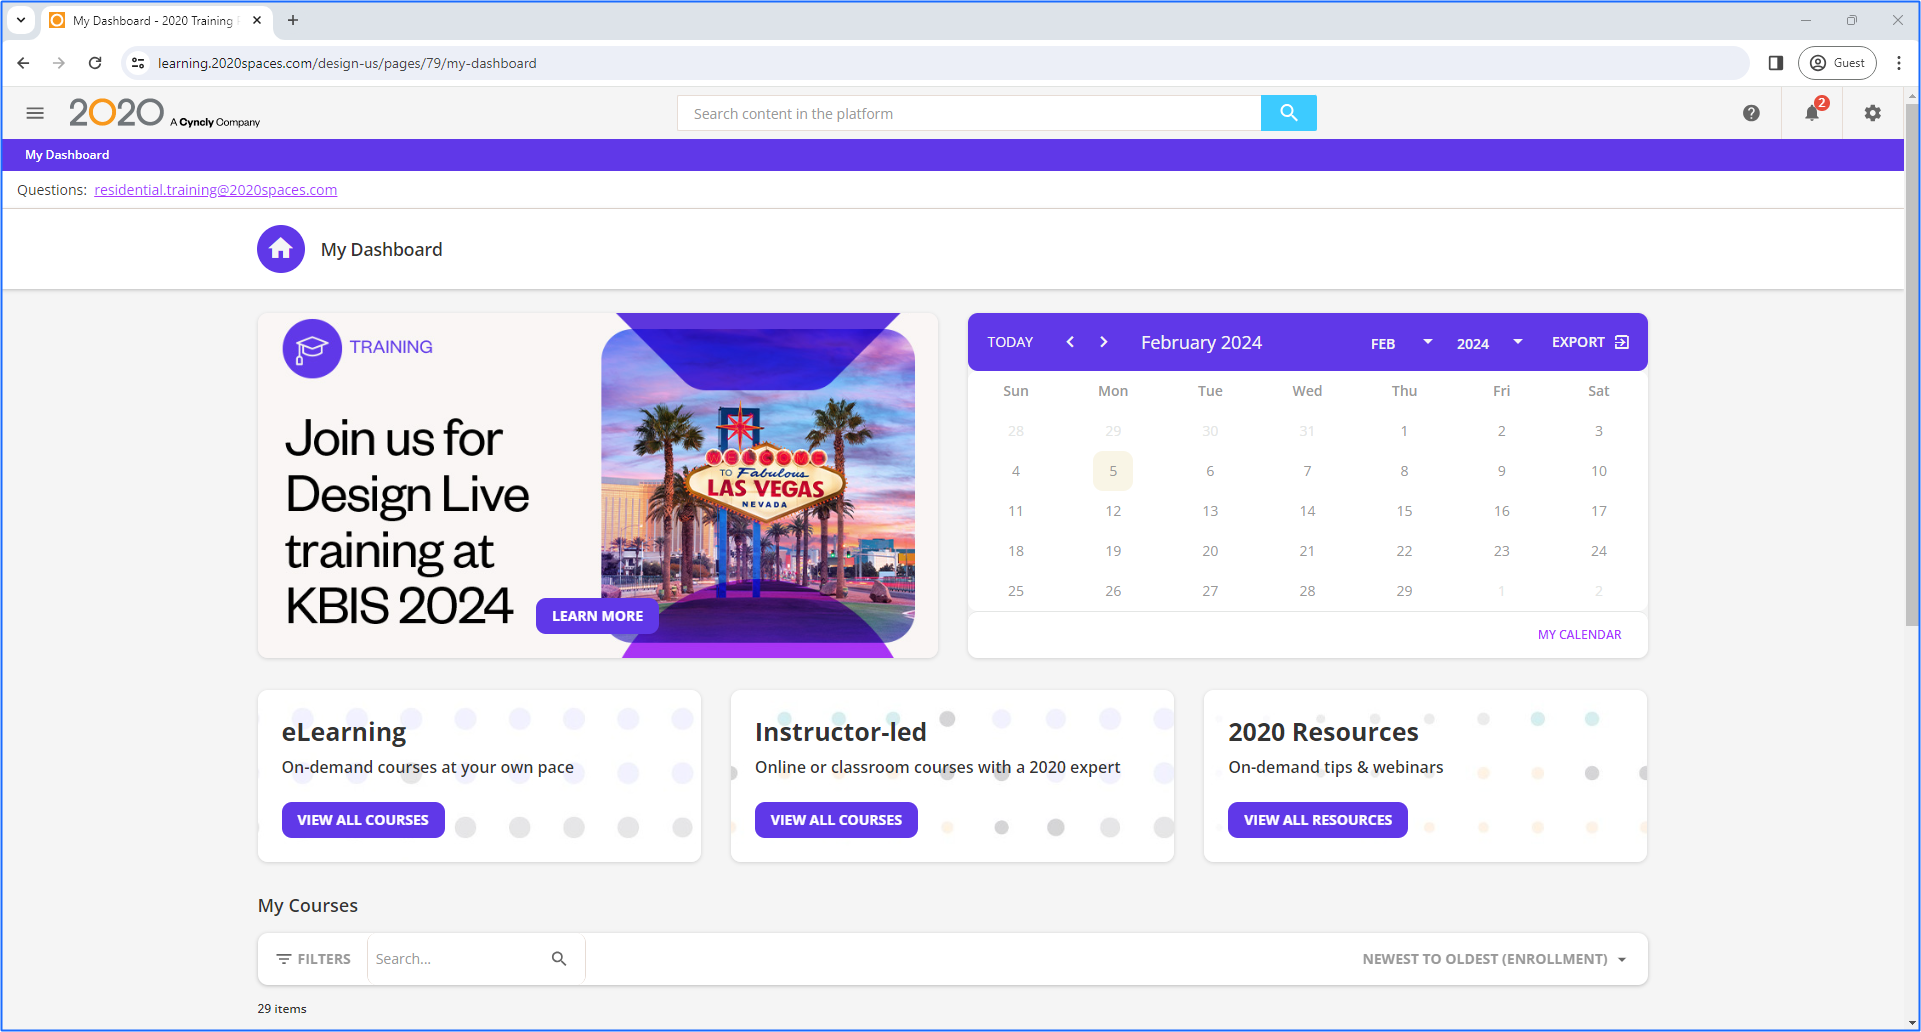Go back in browser history
The image size is (1921, 1032).
[x=23, y=63]
